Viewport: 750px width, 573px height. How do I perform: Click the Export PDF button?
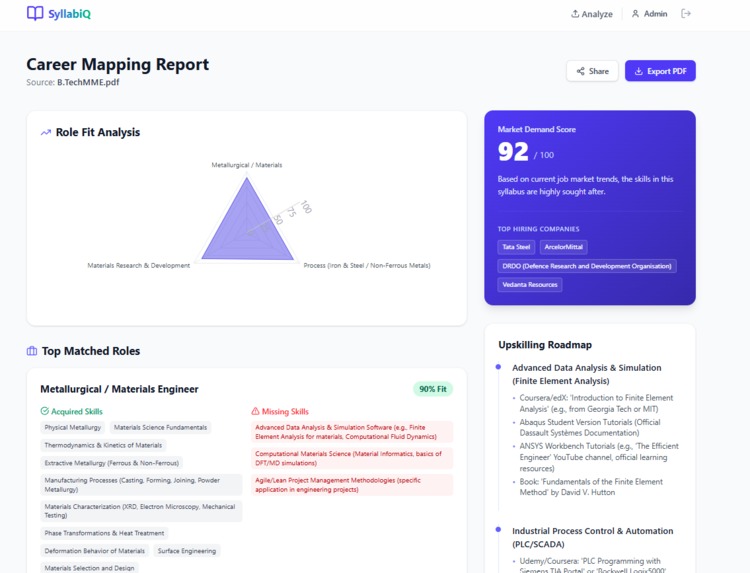pos(660,71)
